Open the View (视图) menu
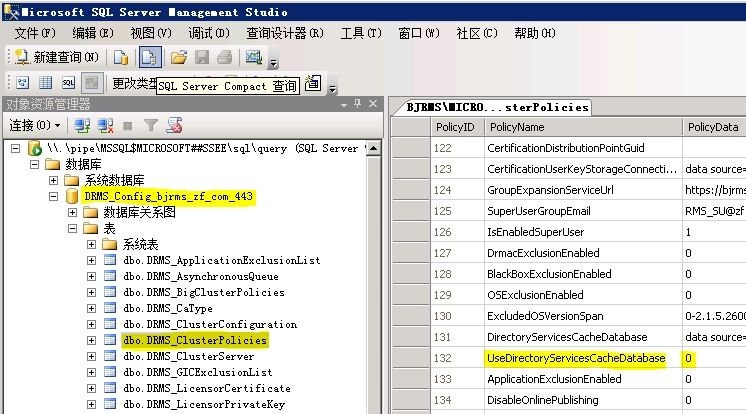This screenshot has width=746, height=414. [x=151, y=33]
